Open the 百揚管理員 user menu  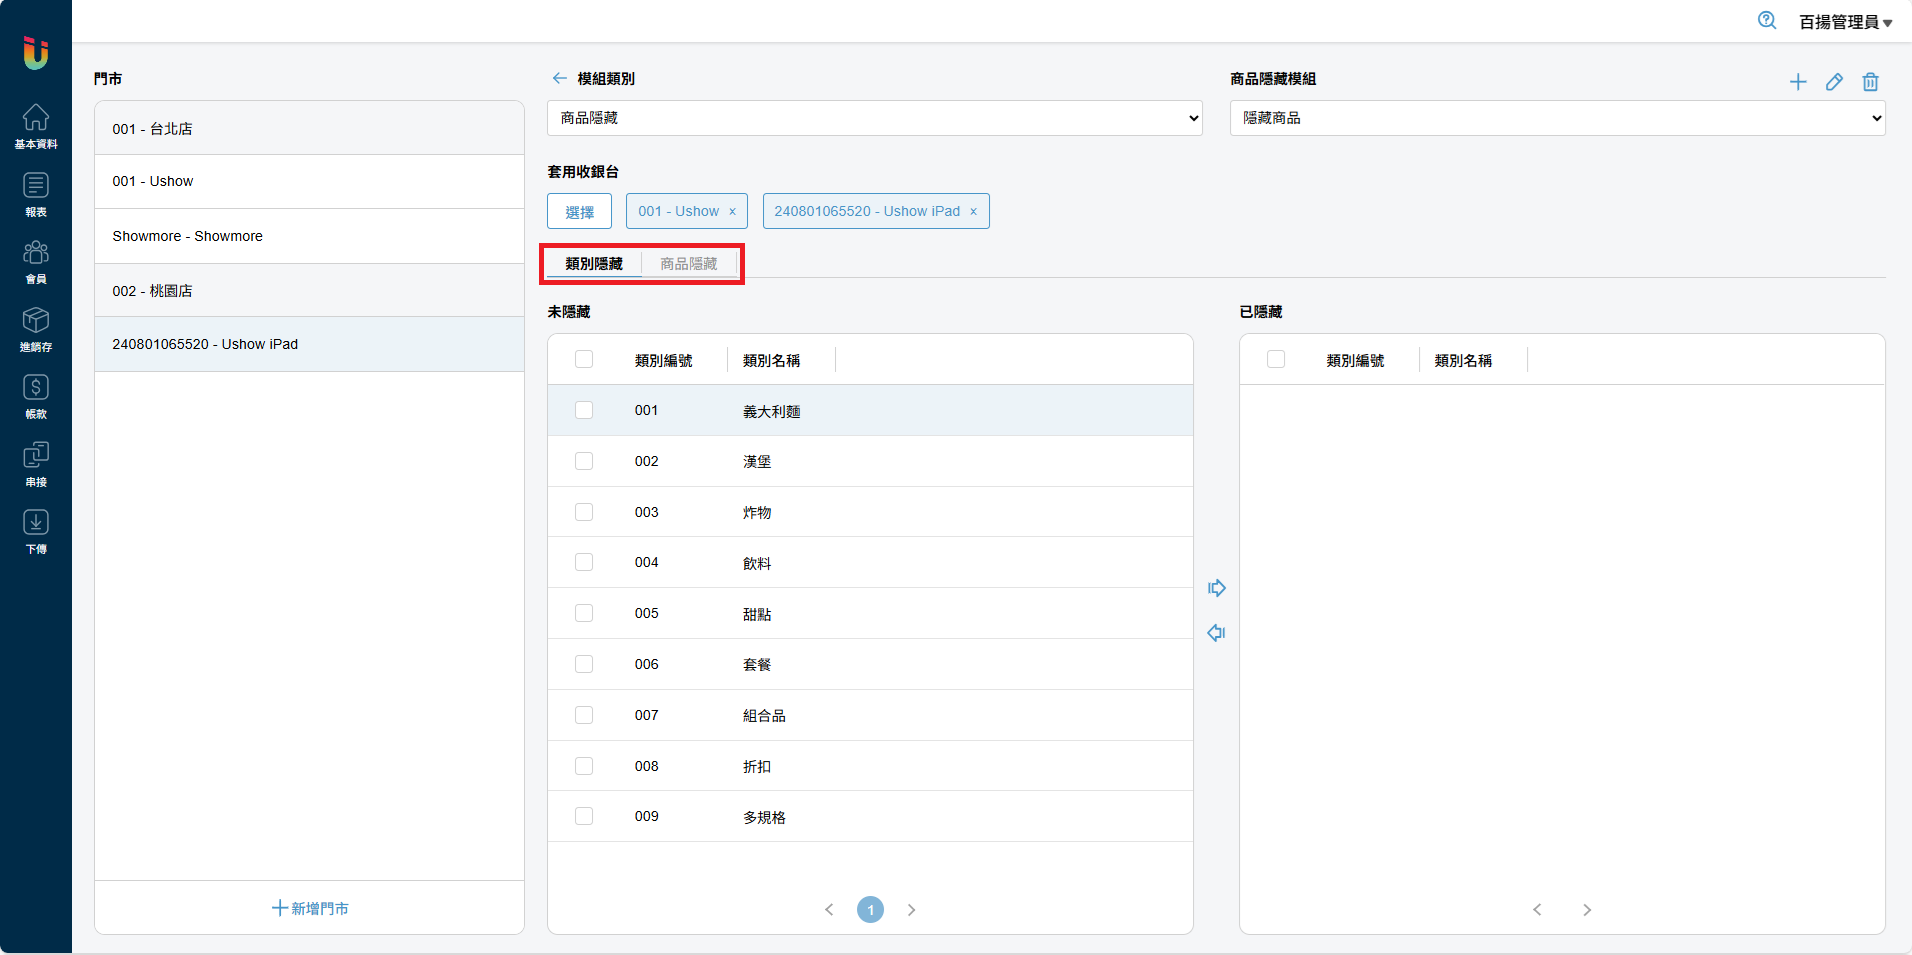[1845, 22]
